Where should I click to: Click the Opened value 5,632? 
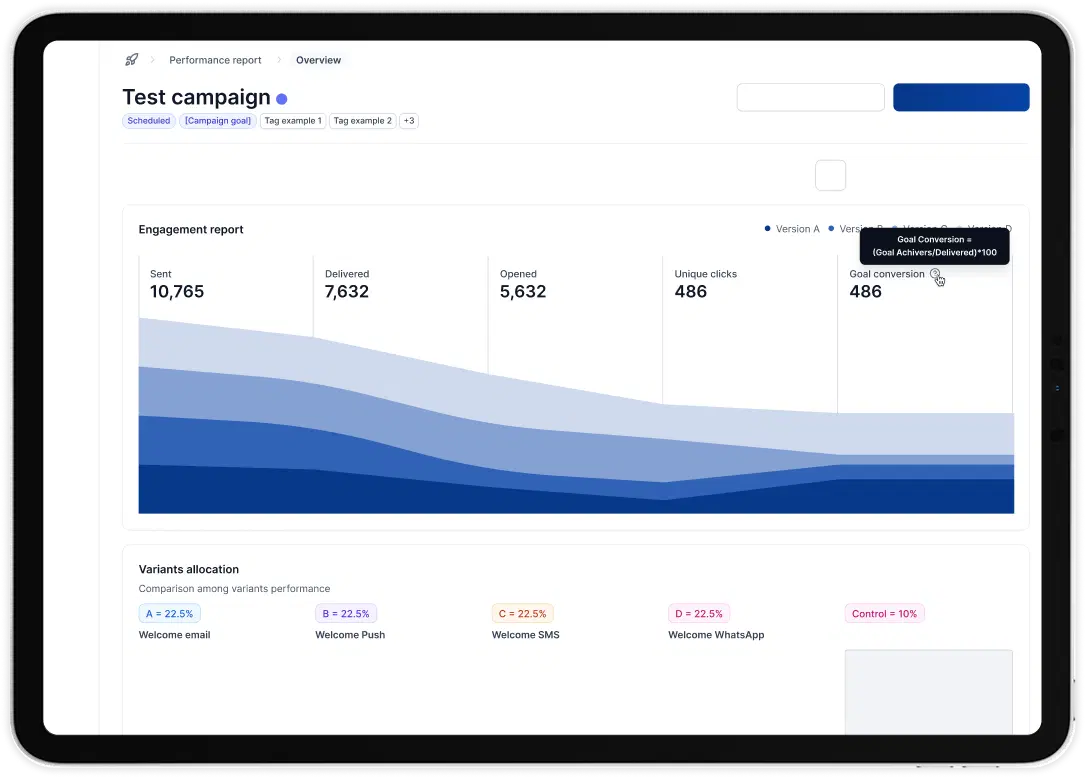tap(523, 292)
